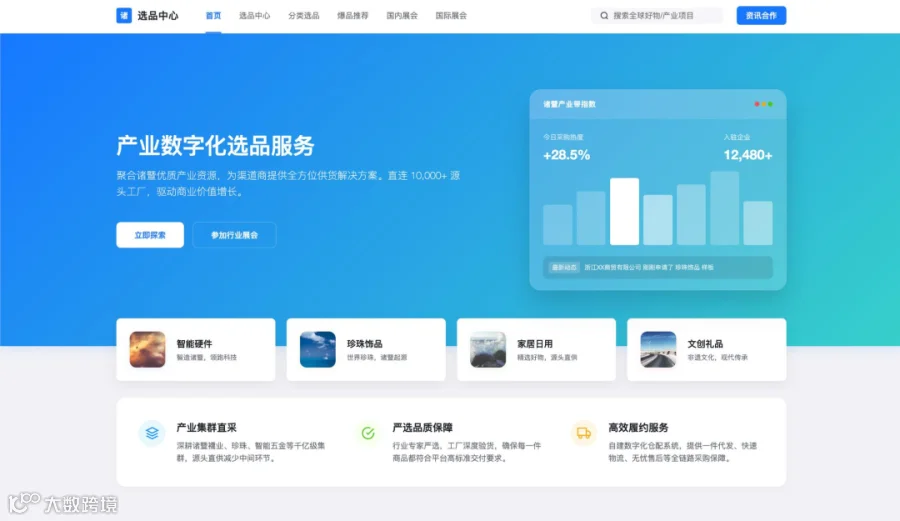Screen dimensions: 900x521
Task: Click the truck icon for 高效履约服务
Action: tap(584, 433)
